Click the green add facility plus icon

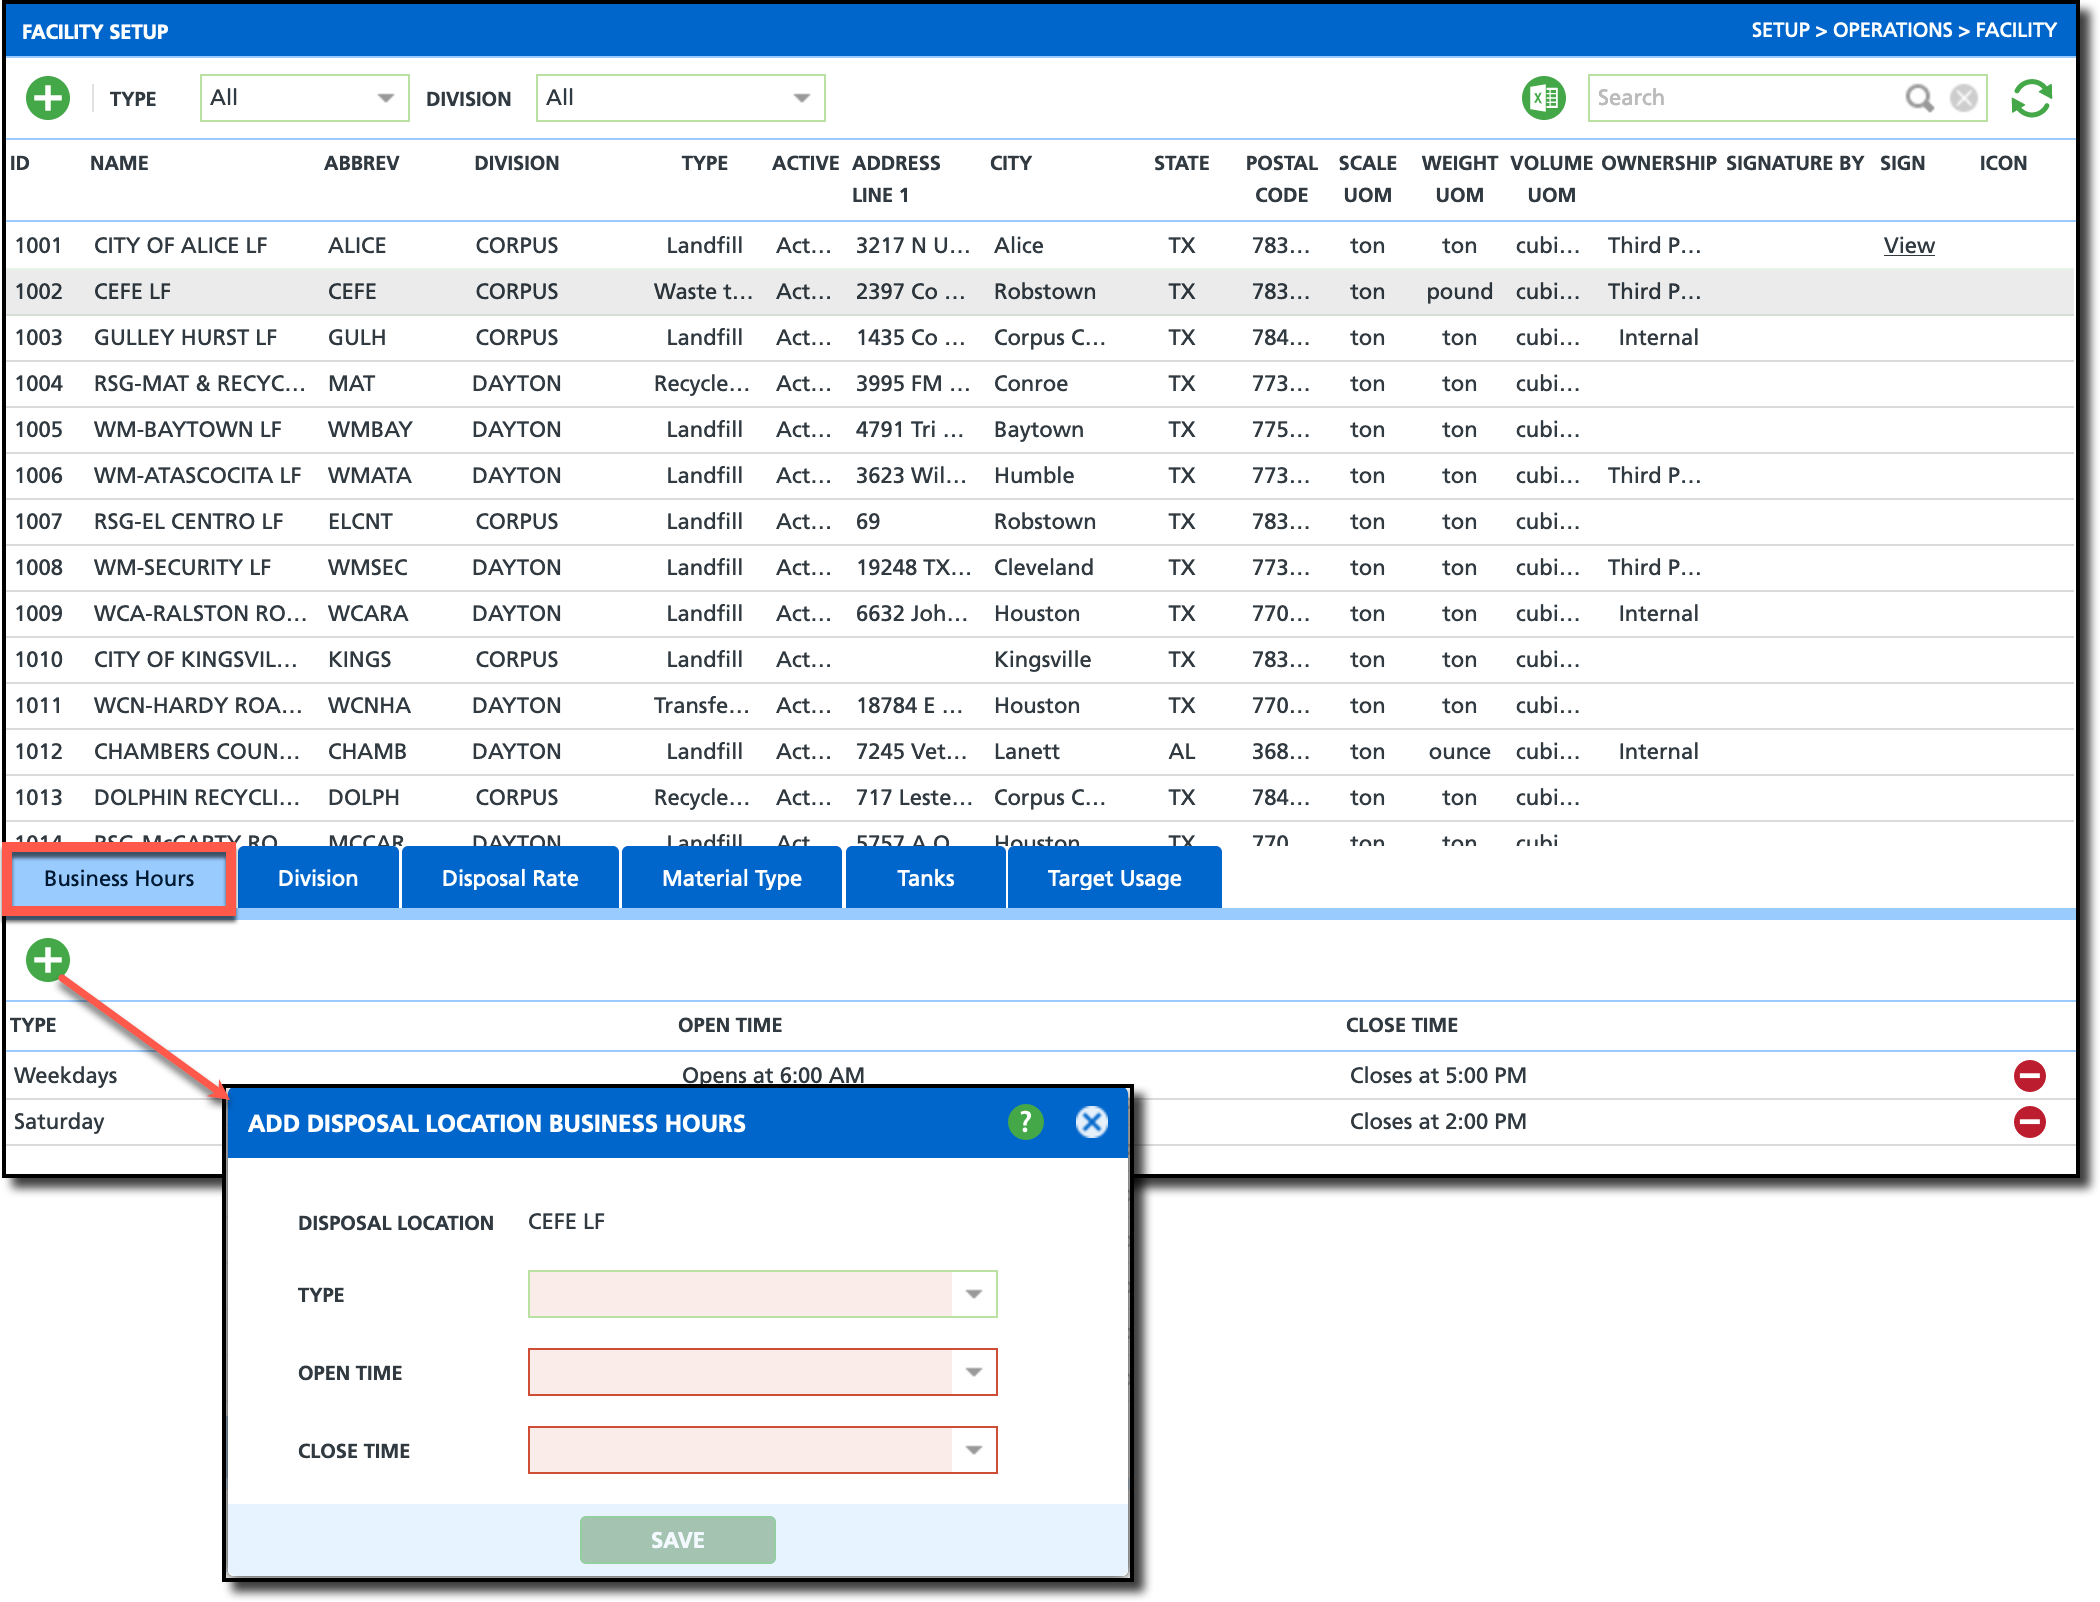(x=48, y=98)
